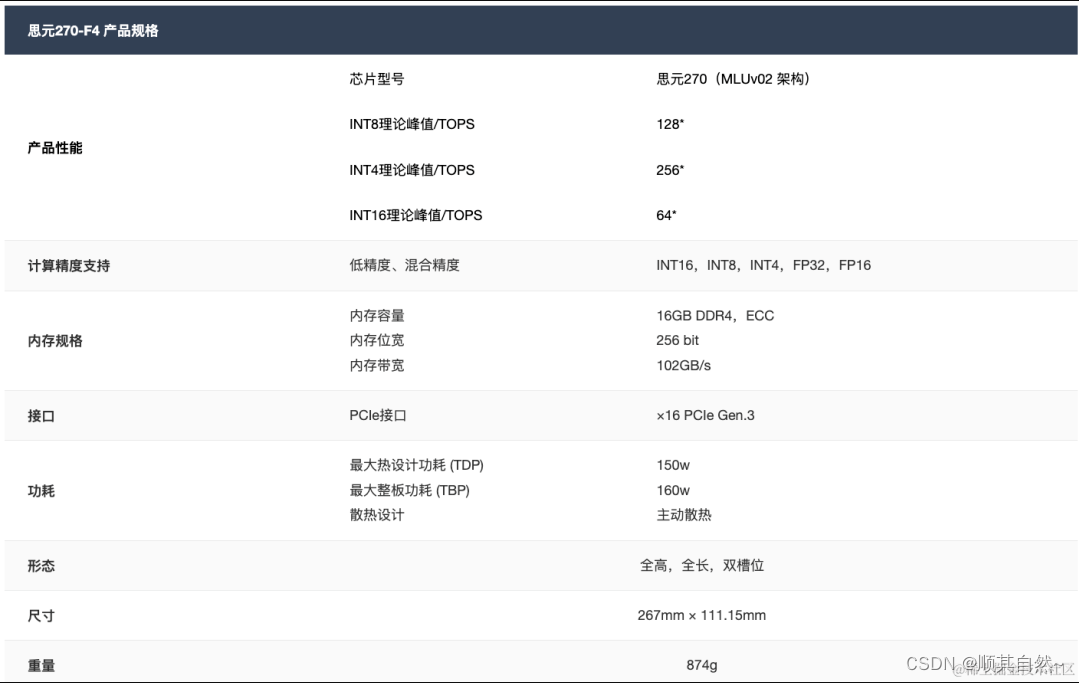1079x683 pixels.
Task: Click 'INT4理论峰值/TOPS' label
Action: click(x=412, y=170)
